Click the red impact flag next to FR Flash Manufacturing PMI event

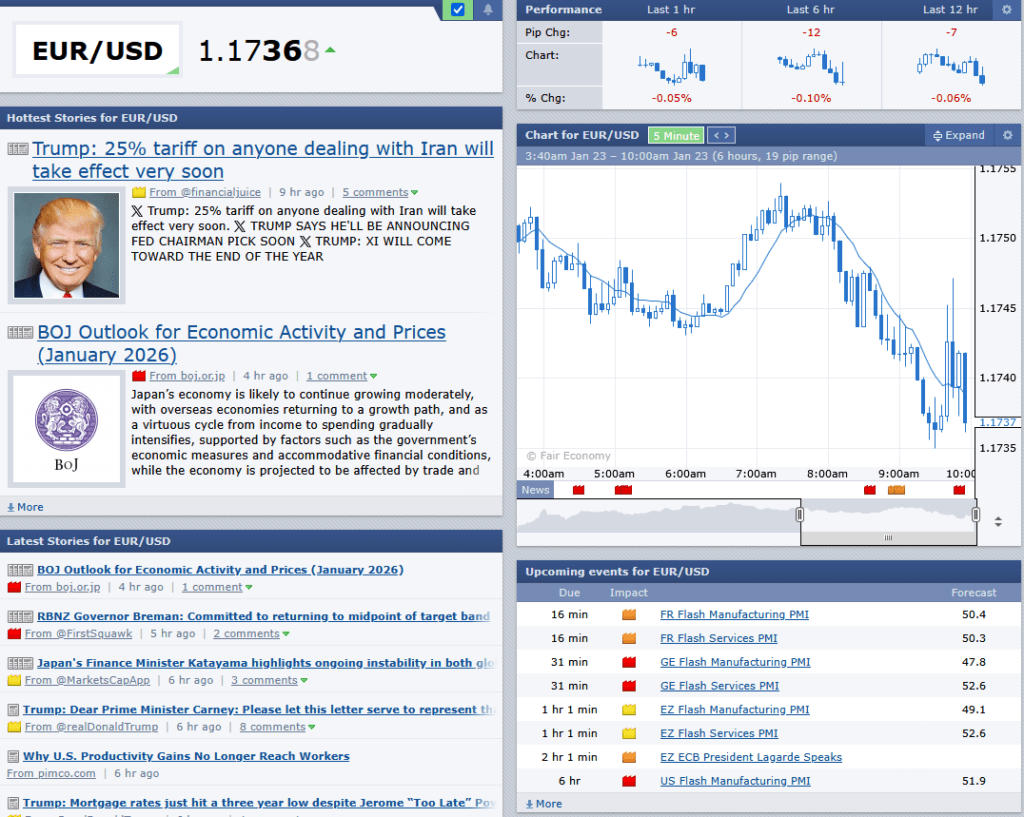pyautogui.click(x=629, y=614)
